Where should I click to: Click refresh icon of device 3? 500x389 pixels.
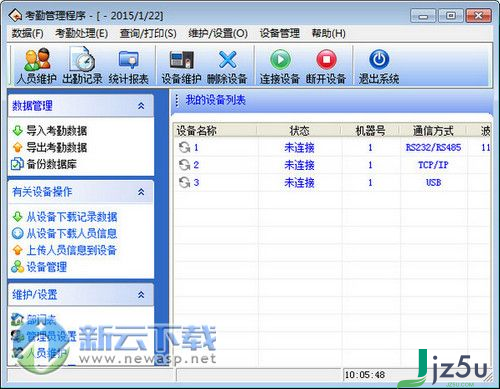point(184,182)
